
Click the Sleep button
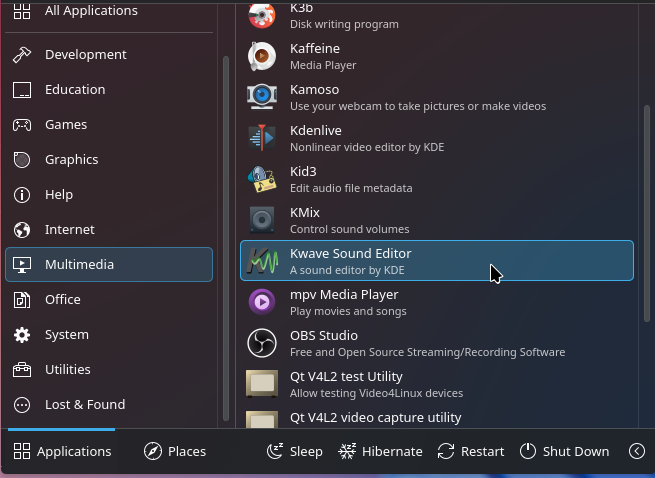(294, 452)
